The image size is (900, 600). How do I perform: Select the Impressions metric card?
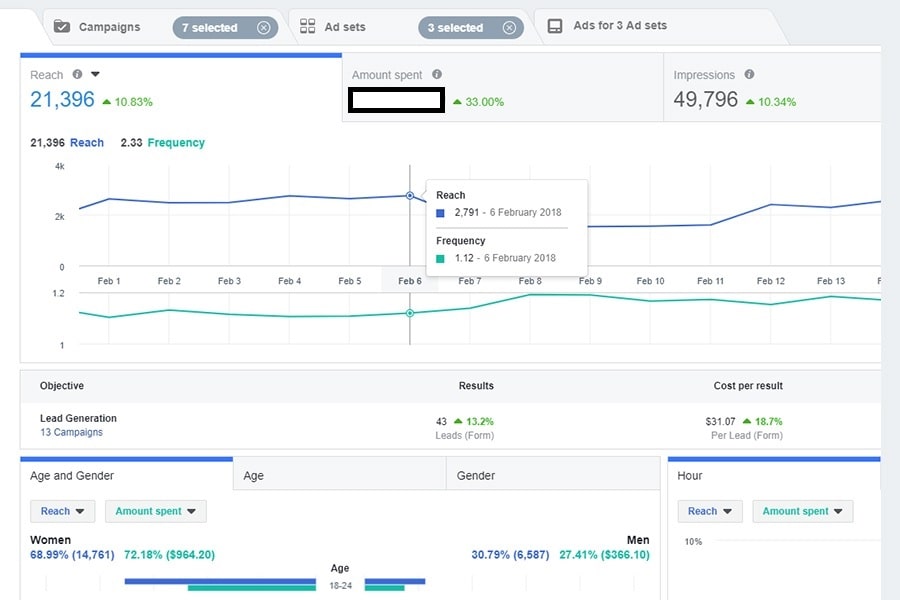(772, 88)
